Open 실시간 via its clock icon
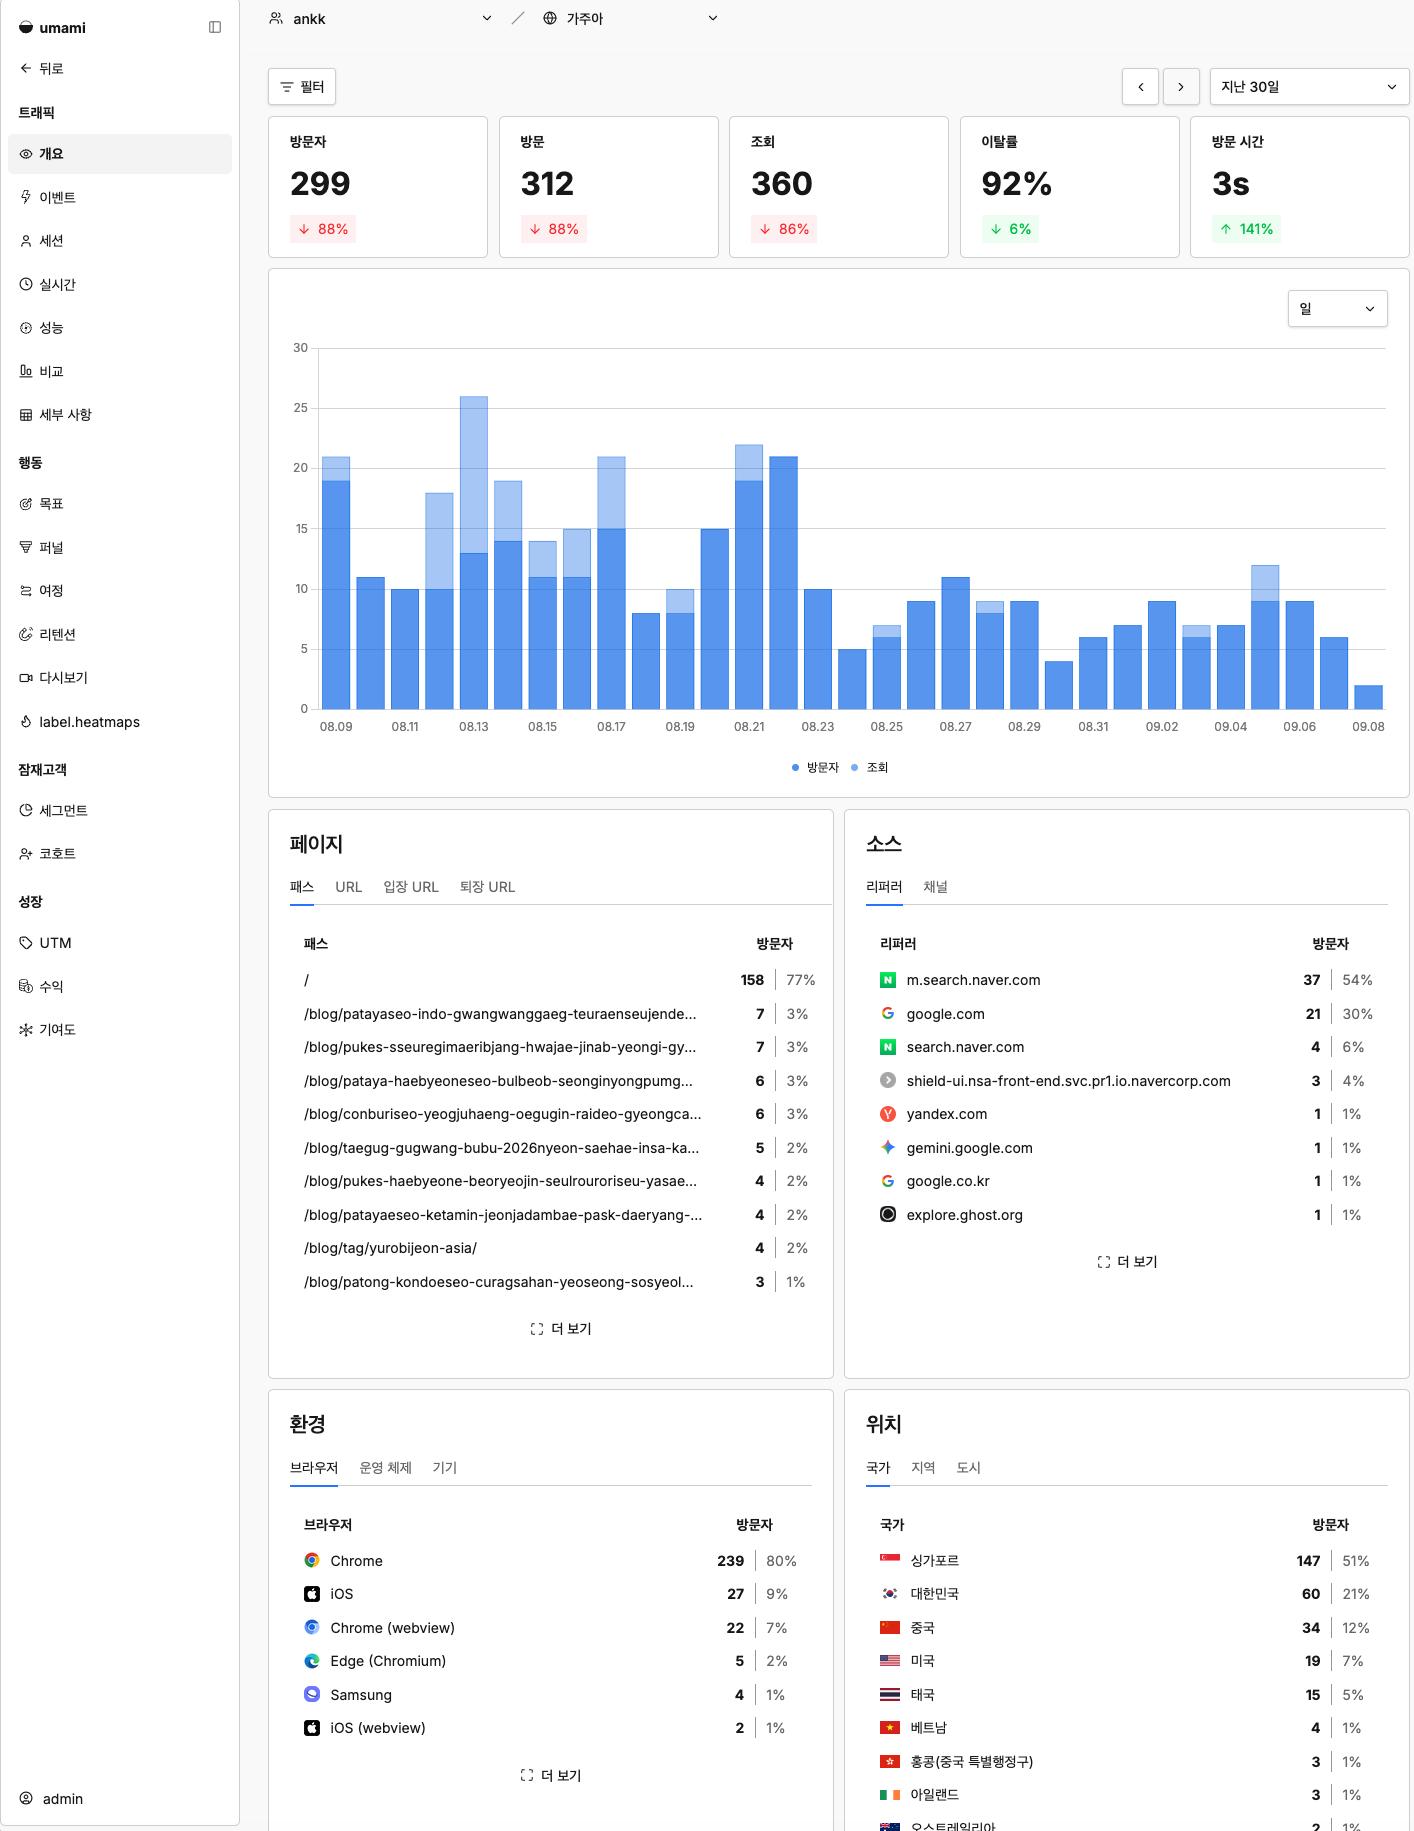The width and height of the screenshot is (1414, 1831). point(26,284)
